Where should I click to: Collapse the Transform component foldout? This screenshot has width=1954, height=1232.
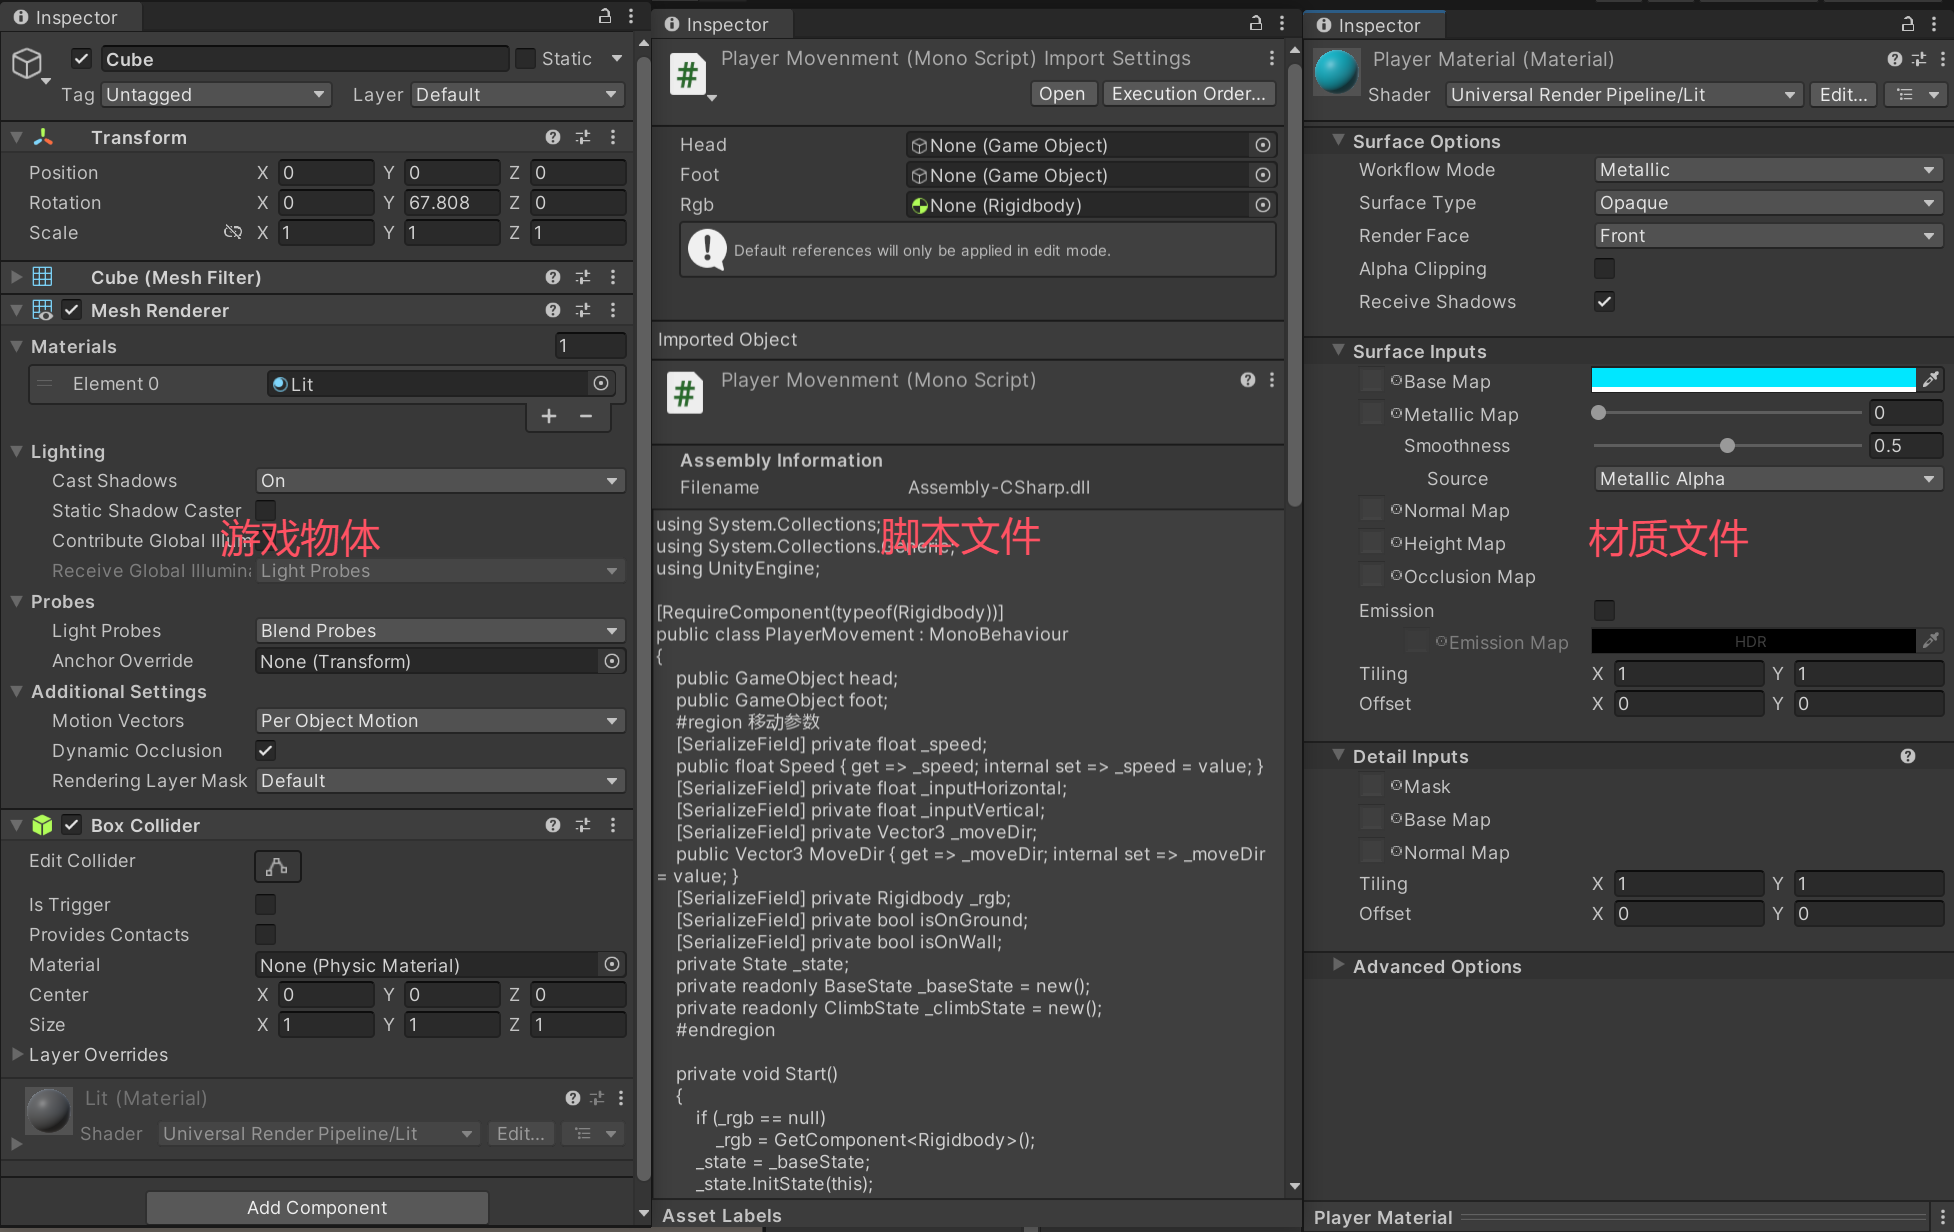[17, 137]
